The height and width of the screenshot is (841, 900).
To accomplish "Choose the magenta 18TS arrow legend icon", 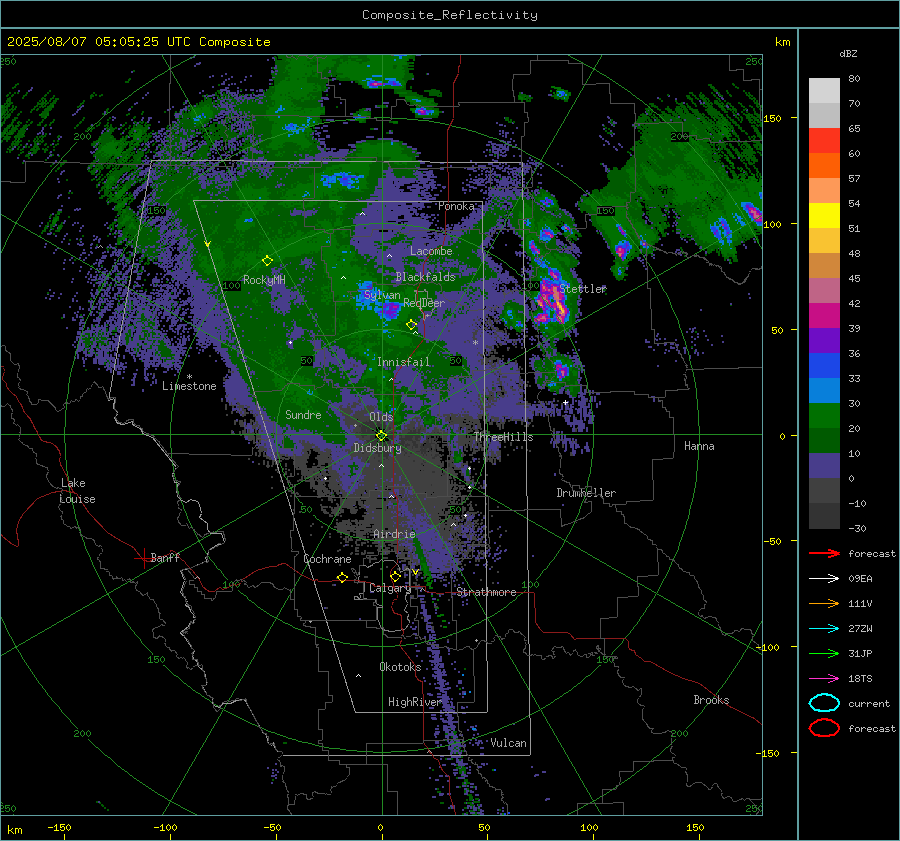I will tap(824, 679).
